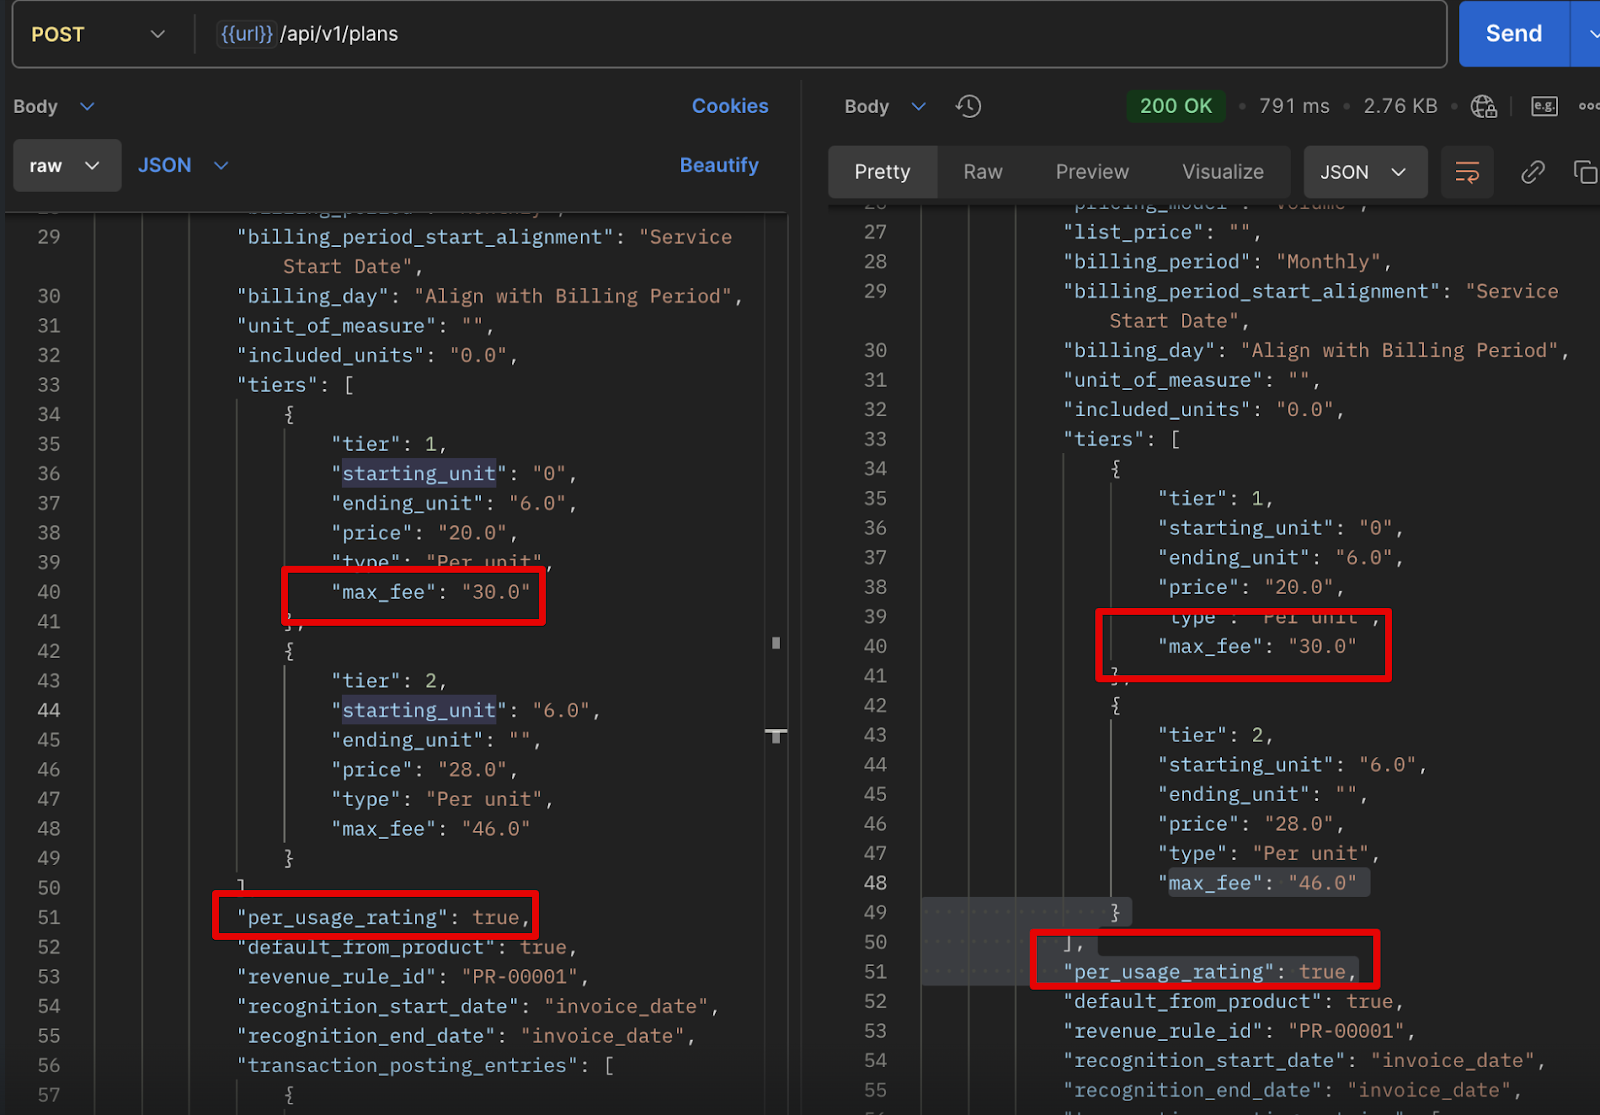1600x1115 pixels.
Task: Click the 2.76 KB response size
Action: click(1400, 106)
